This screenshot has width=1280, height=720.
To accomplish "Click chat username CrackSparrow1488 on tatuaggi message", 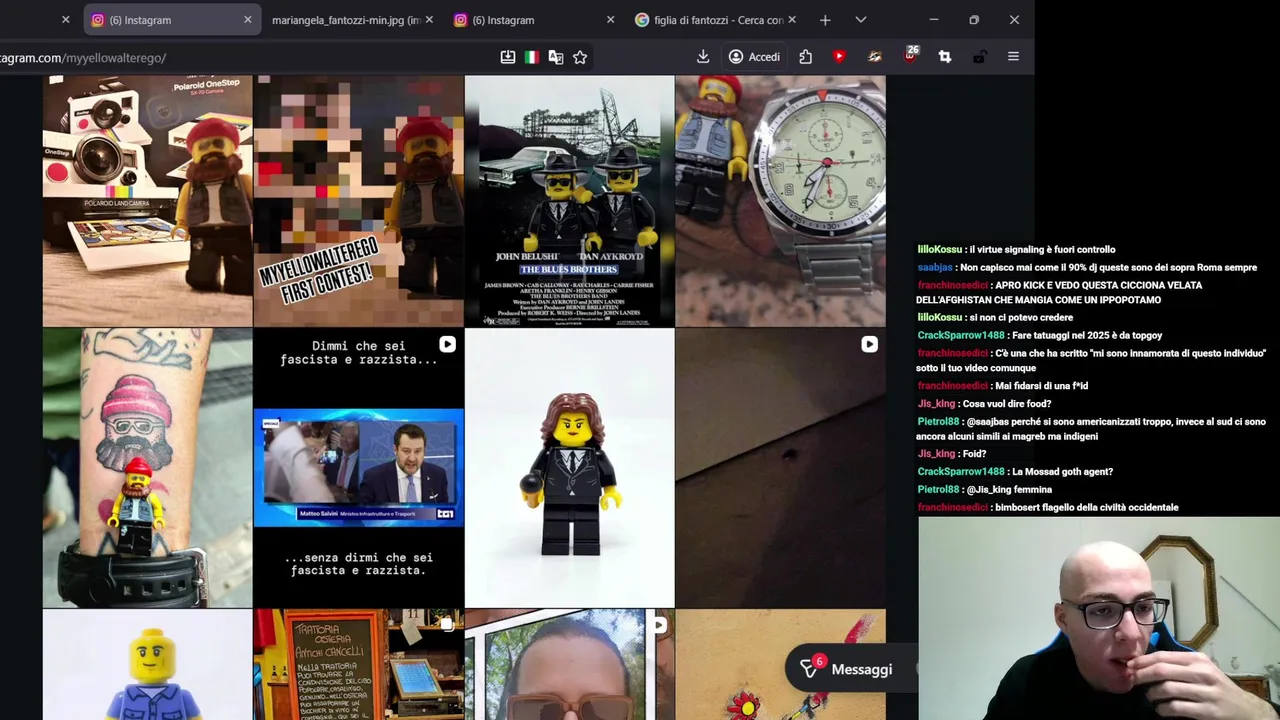I will (960, 336).
